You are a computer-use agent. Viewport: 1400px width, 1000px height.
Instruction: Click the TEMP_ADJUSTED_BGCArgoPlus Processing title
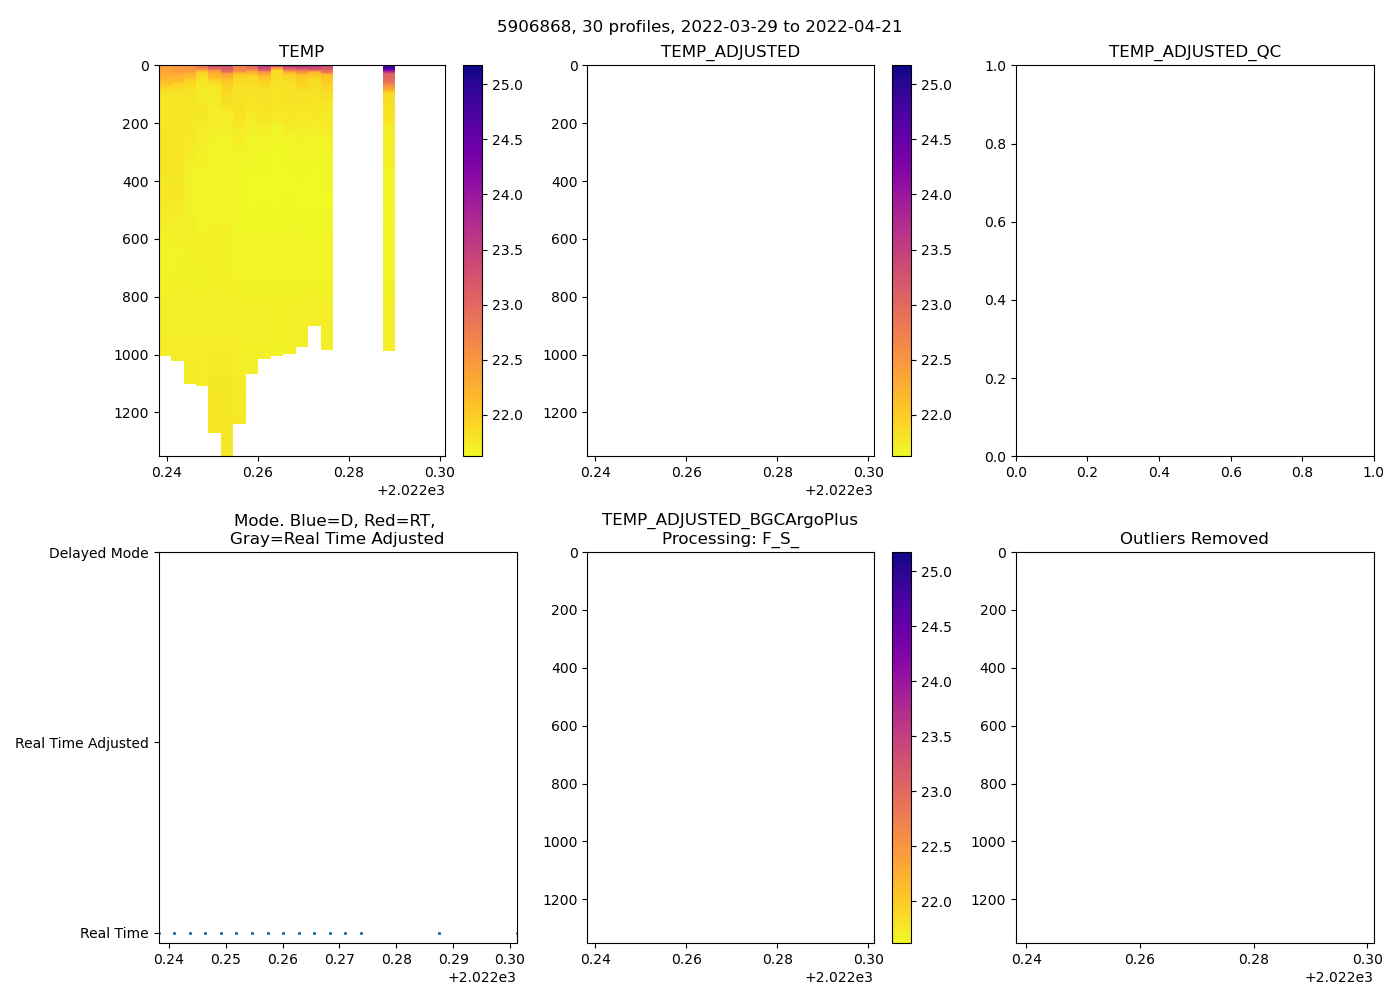point(729,529)
